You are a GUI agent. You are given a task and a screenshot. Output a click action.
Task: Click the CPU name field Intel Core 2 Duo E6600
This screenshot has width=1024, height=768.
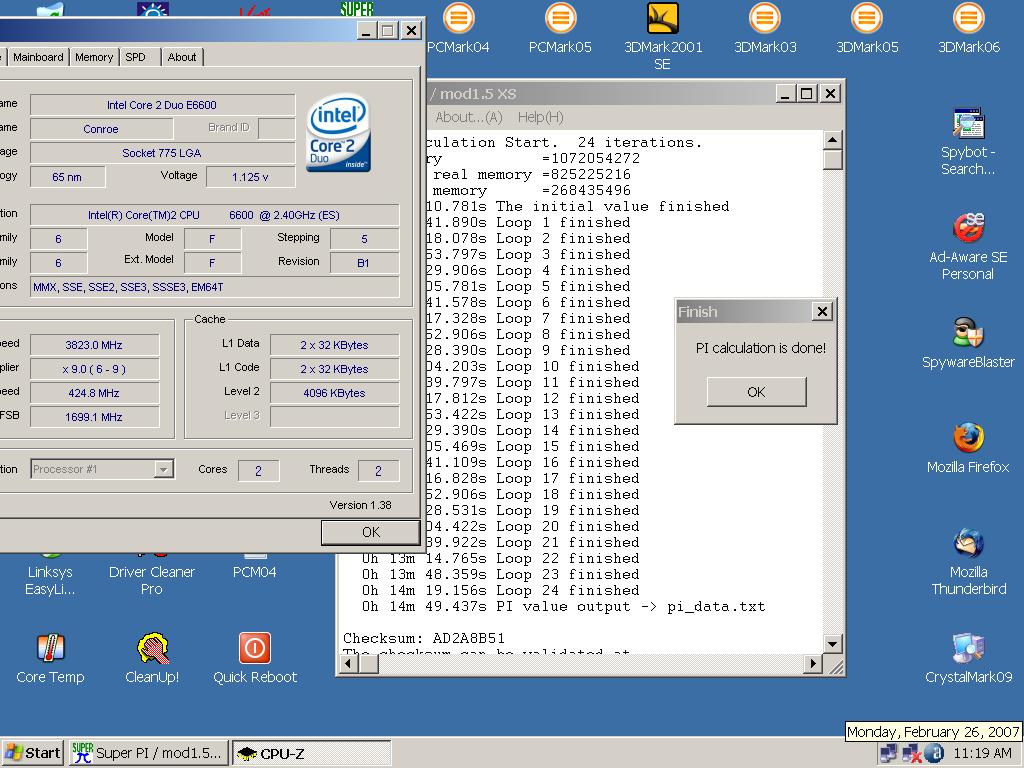coord(162,105)
